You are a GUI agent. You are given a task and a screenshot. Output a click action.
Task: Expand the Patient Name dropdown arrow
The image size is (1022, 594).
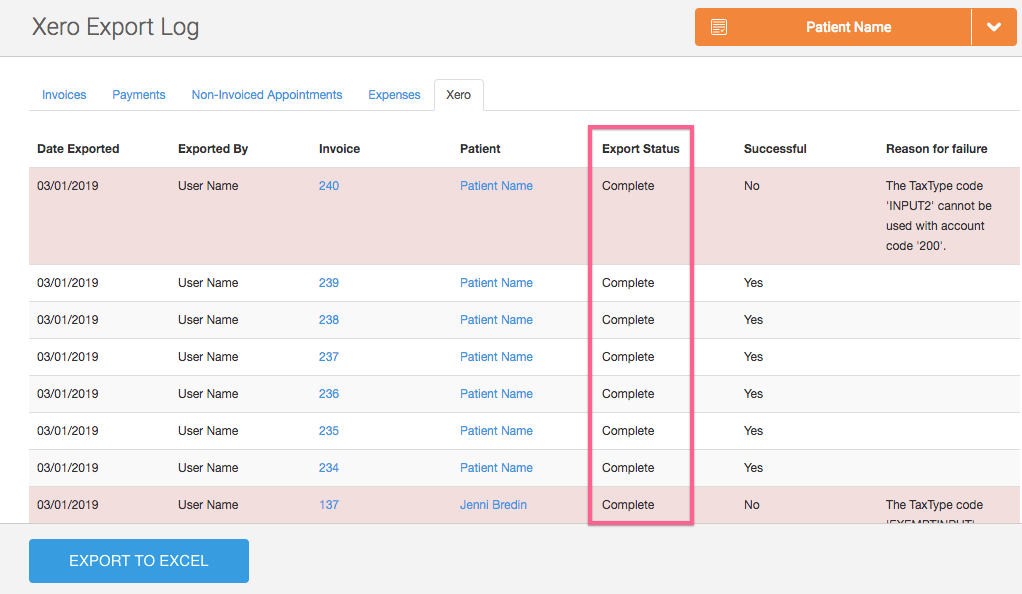pos(993,28)
